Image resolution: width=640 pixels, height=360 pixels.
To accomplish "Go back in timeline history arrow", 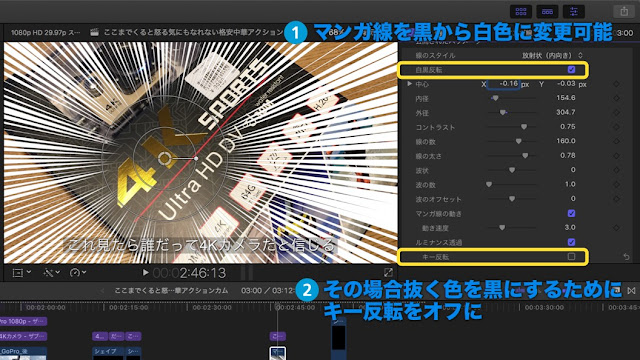I will 102,291.
